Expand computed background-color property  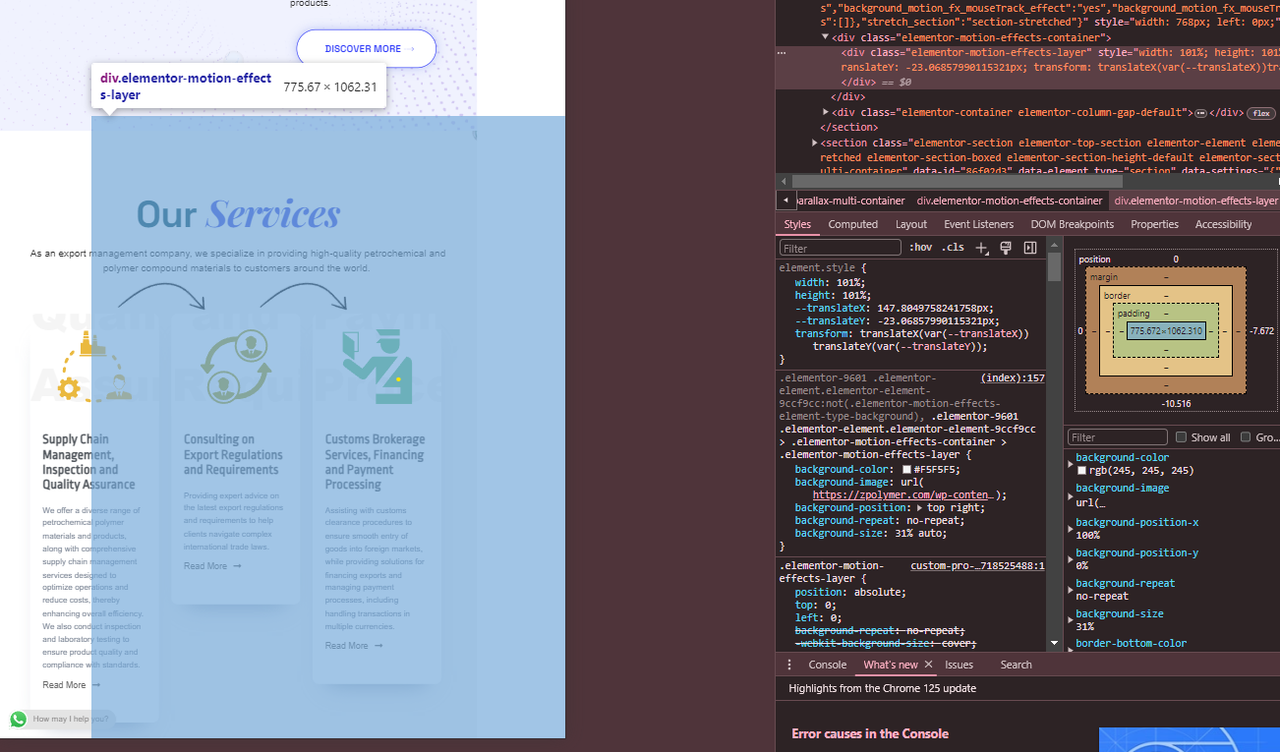(x=1071, y=464)
